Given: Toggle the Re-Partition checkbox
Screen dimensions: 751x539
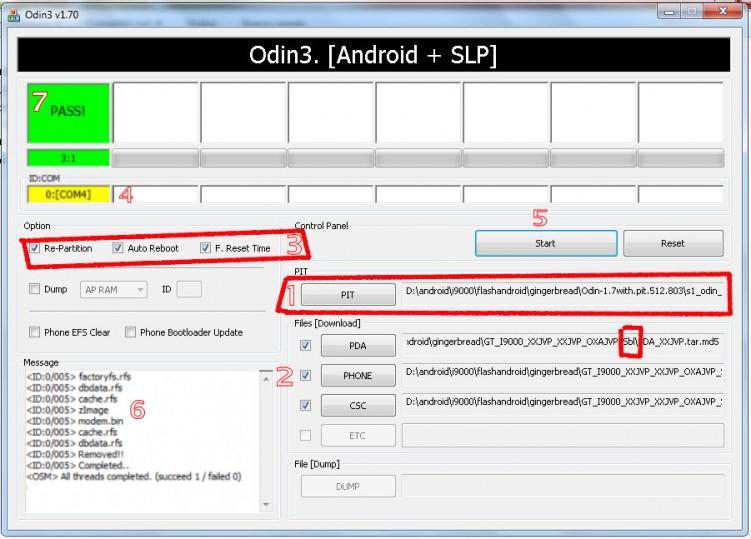Looking at the screenshot, I should click(x=34, y=248).
